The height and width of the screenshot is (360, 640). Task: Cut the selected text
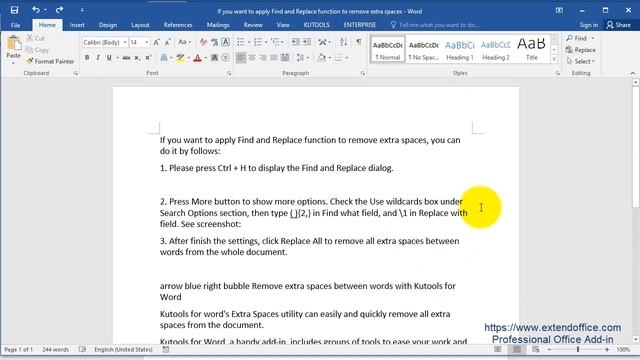tap(36, 38)
